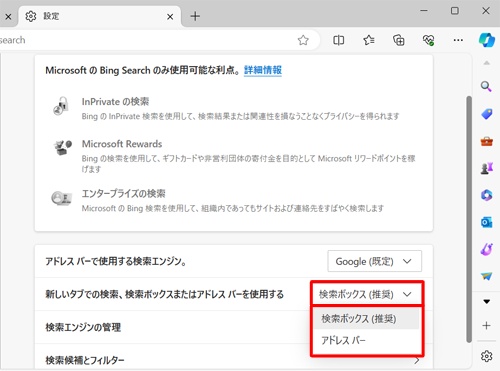Open the Google (既定) search engine dropdown
The height and width of the screenshot is (371, 500).
point(374,261)
